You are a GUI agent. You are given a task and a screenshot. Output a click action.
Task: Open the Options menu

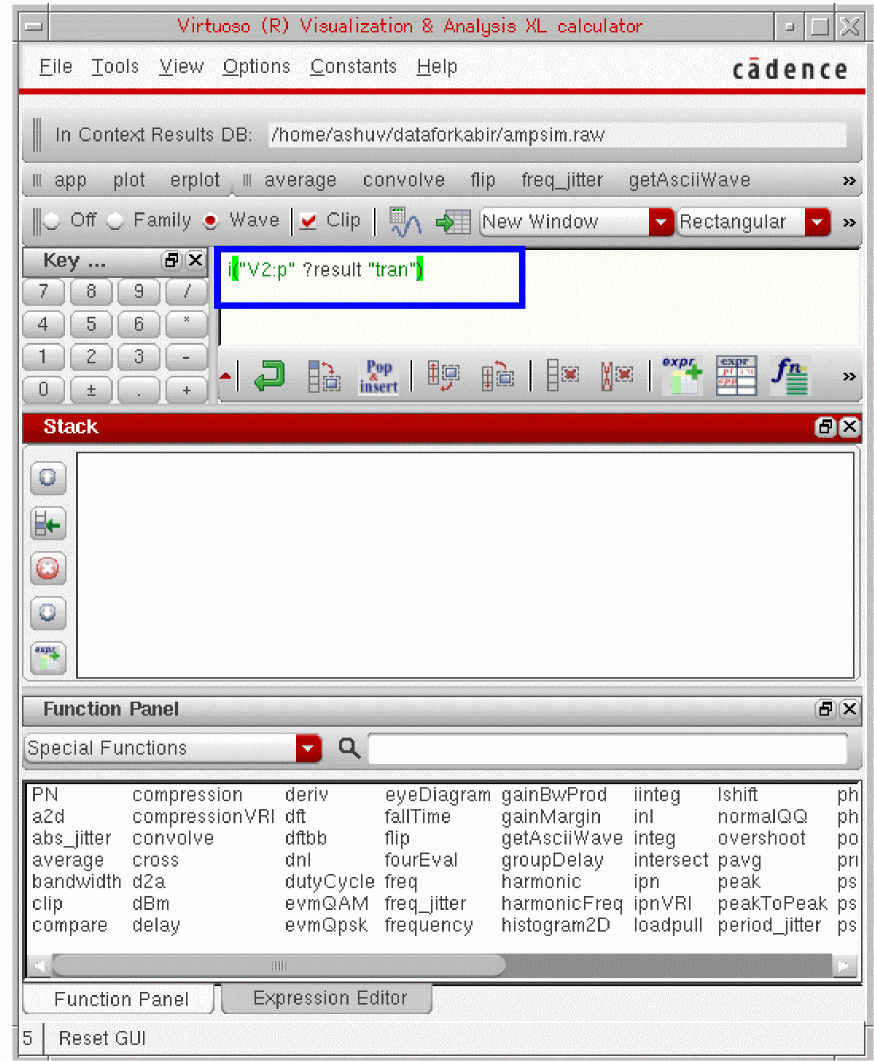click(x=256, y=67)
